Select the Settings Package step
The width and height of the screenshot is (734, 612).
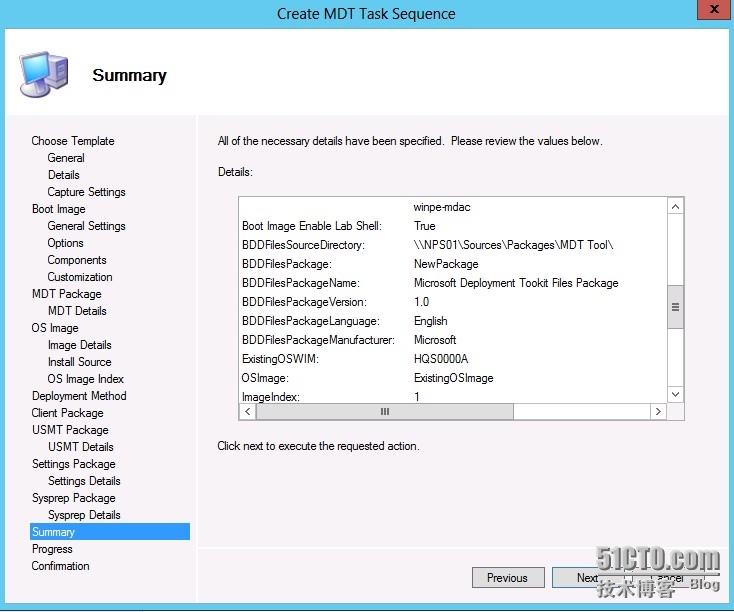point(73,464)
